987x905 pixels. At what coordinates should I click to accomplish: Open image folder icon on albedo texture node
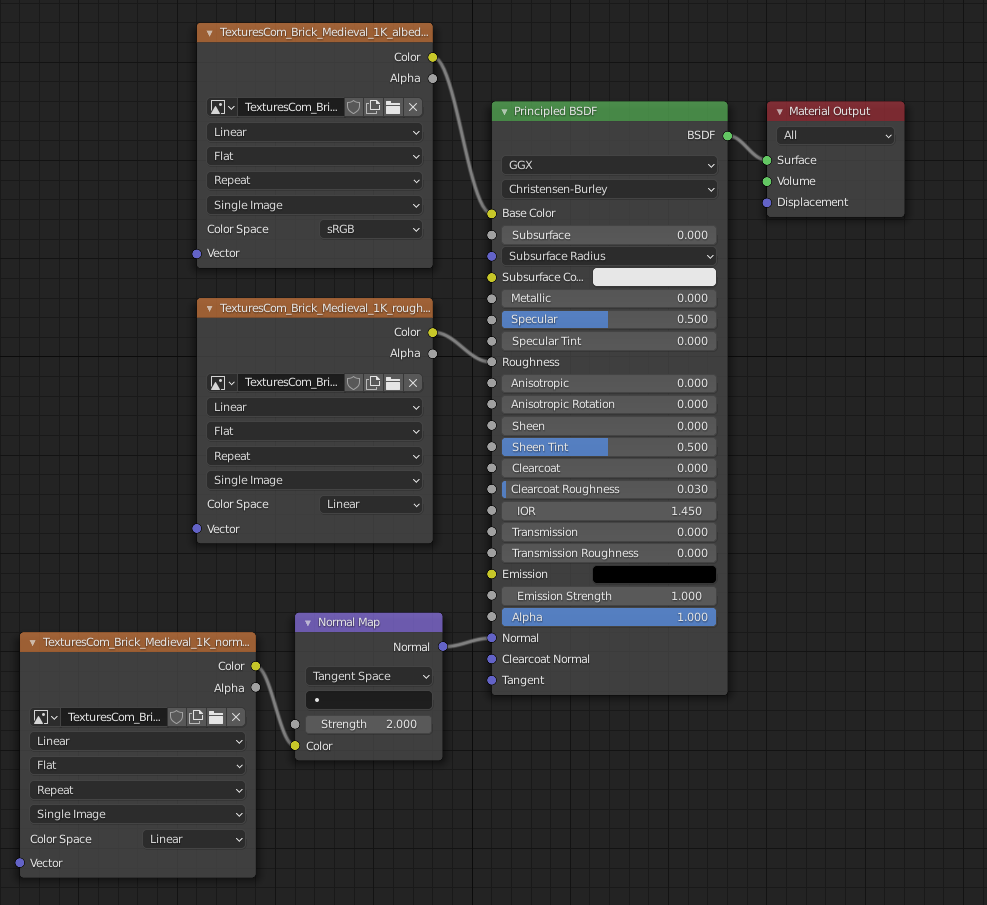click(x=393, y=107)
